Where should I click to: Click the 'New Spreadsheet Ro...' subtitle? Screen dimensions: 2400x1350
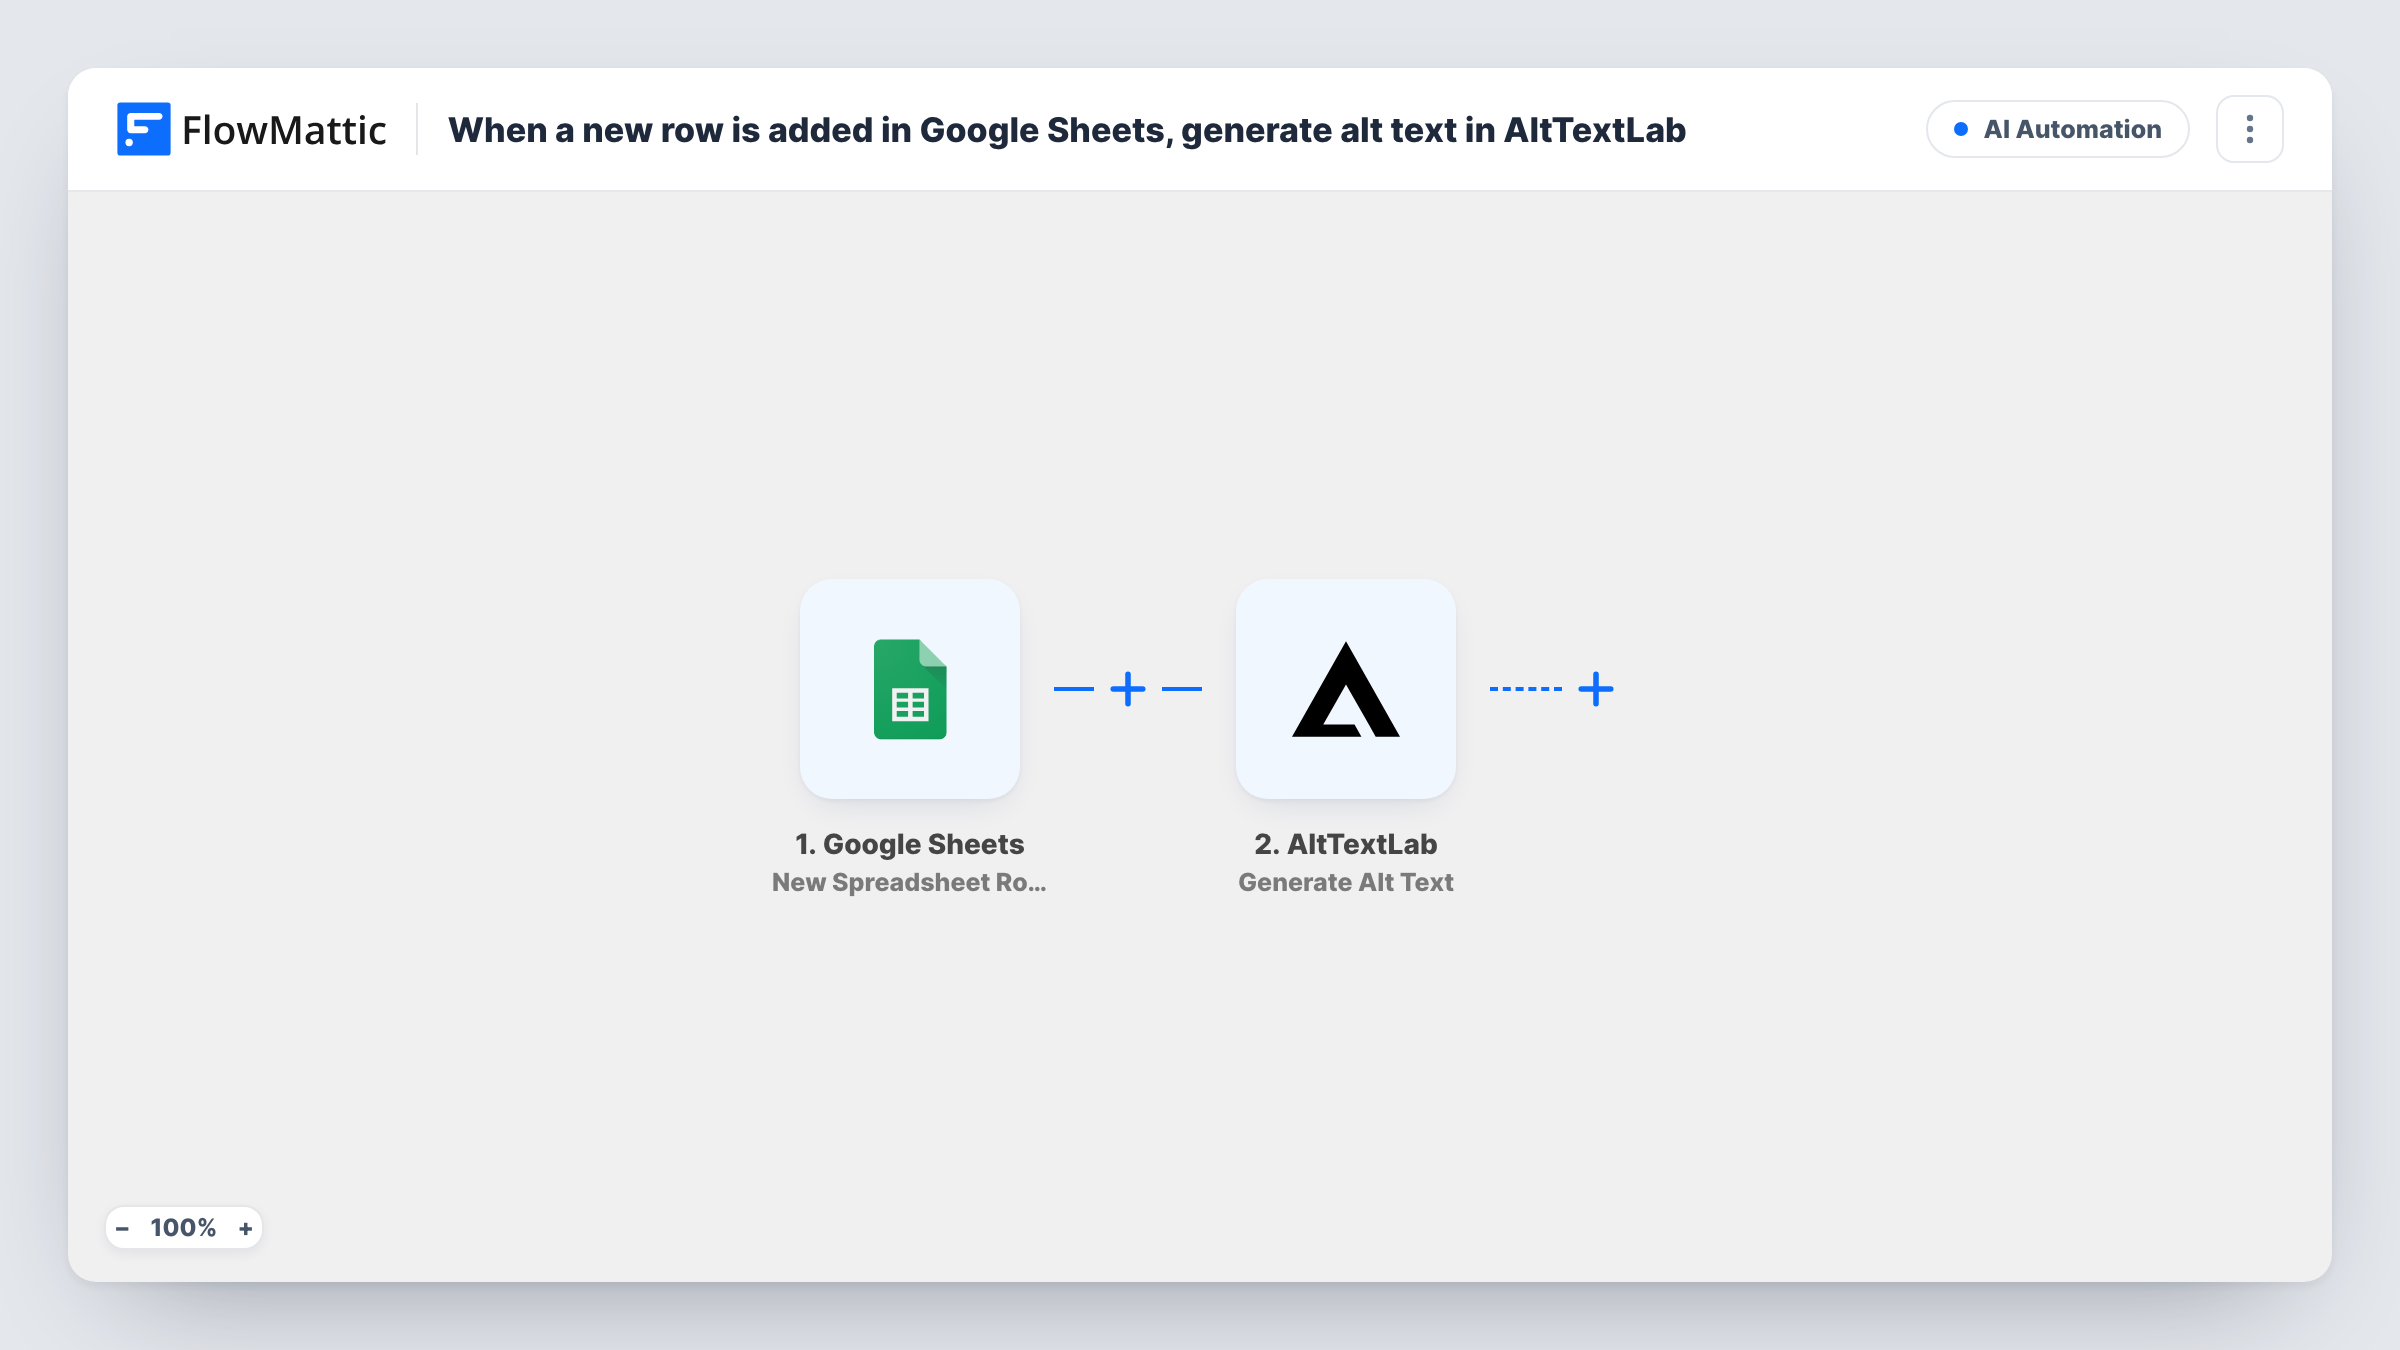909,882
